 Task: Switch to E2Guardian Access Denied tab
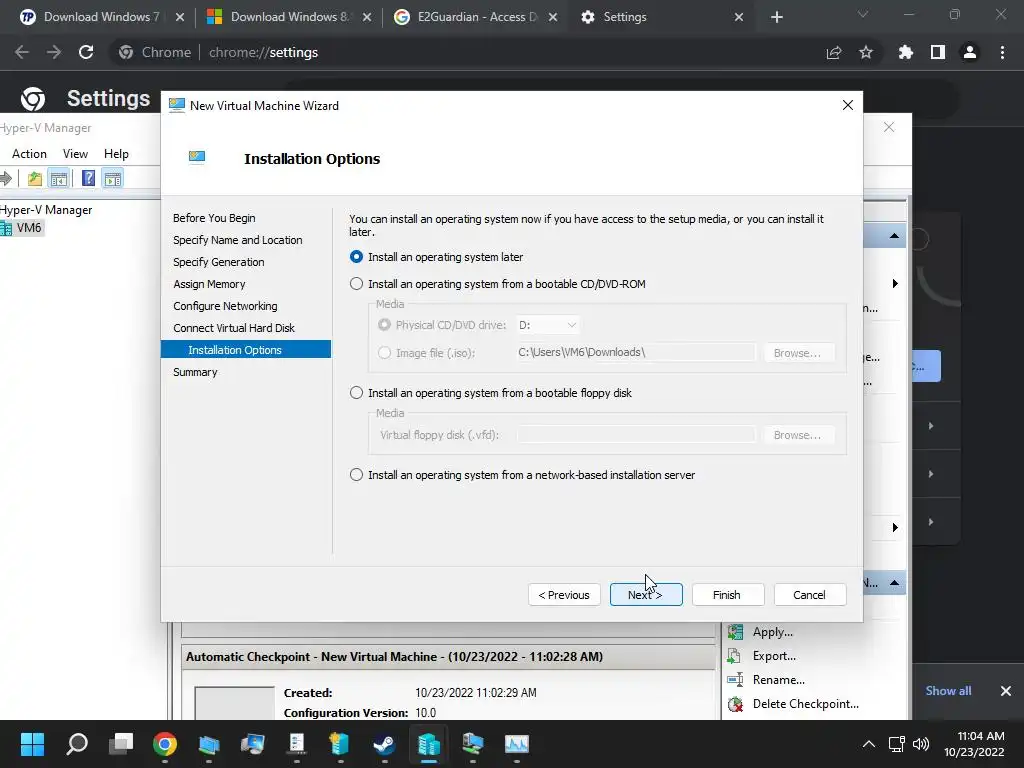(x=475, y=17)
